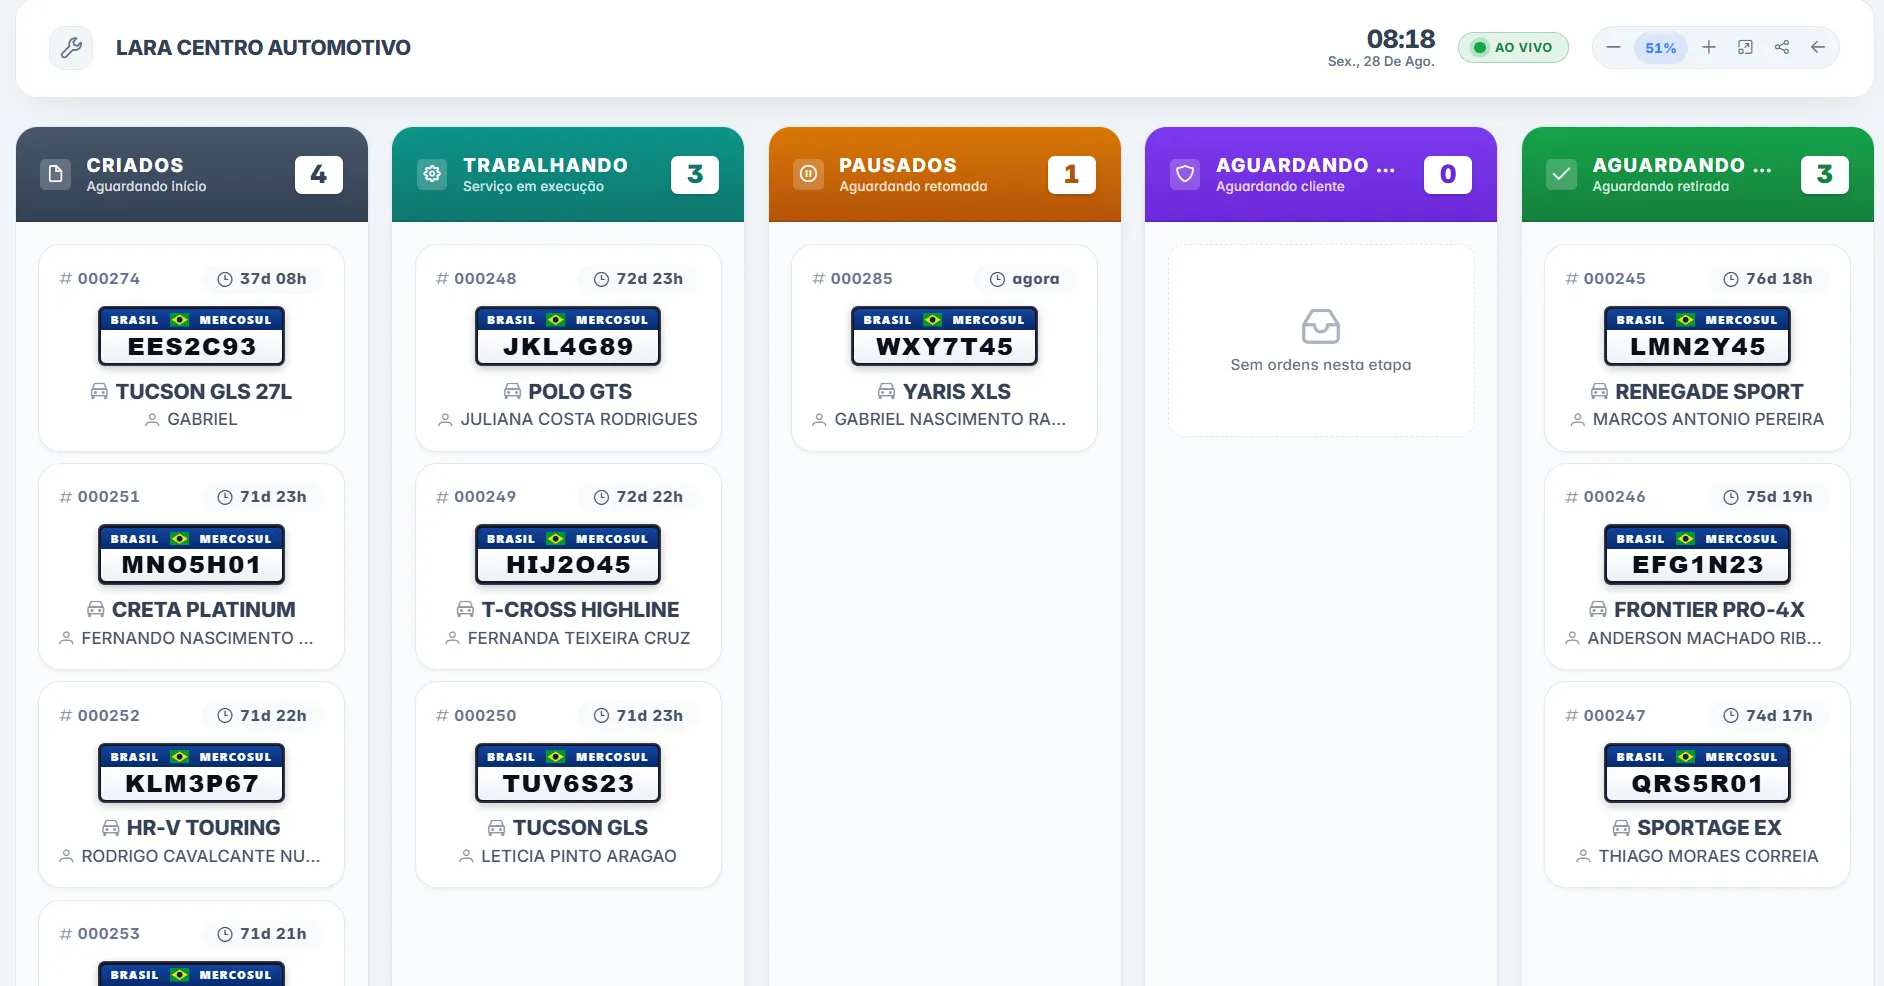Go back using the arrow icon
The height and width of the screenshot is (986, 1884).
pyautogui.click(x=1818, y=48)
